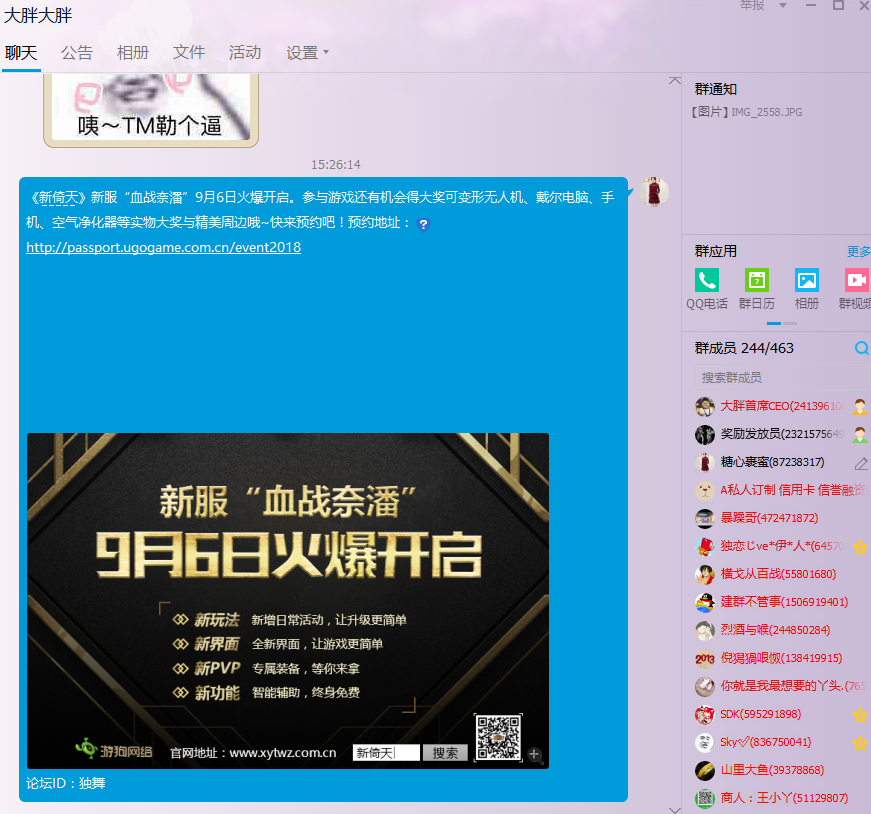
Task: Click the magnifier zoom icon on the image
Action: [x=534, y=754]
